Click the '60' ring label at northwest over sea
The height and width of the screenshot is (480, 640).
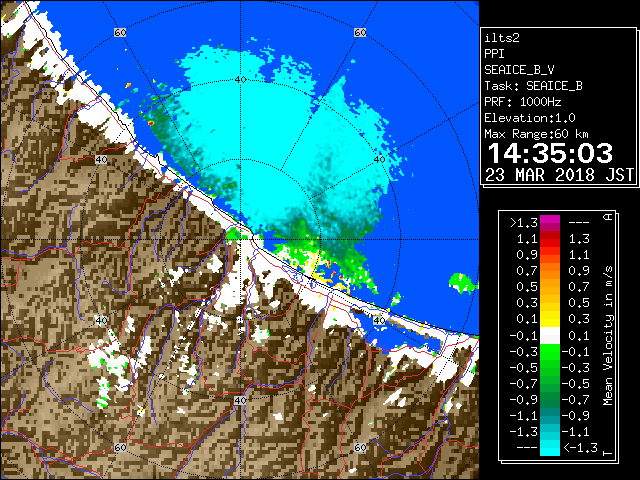pos(120,32)
